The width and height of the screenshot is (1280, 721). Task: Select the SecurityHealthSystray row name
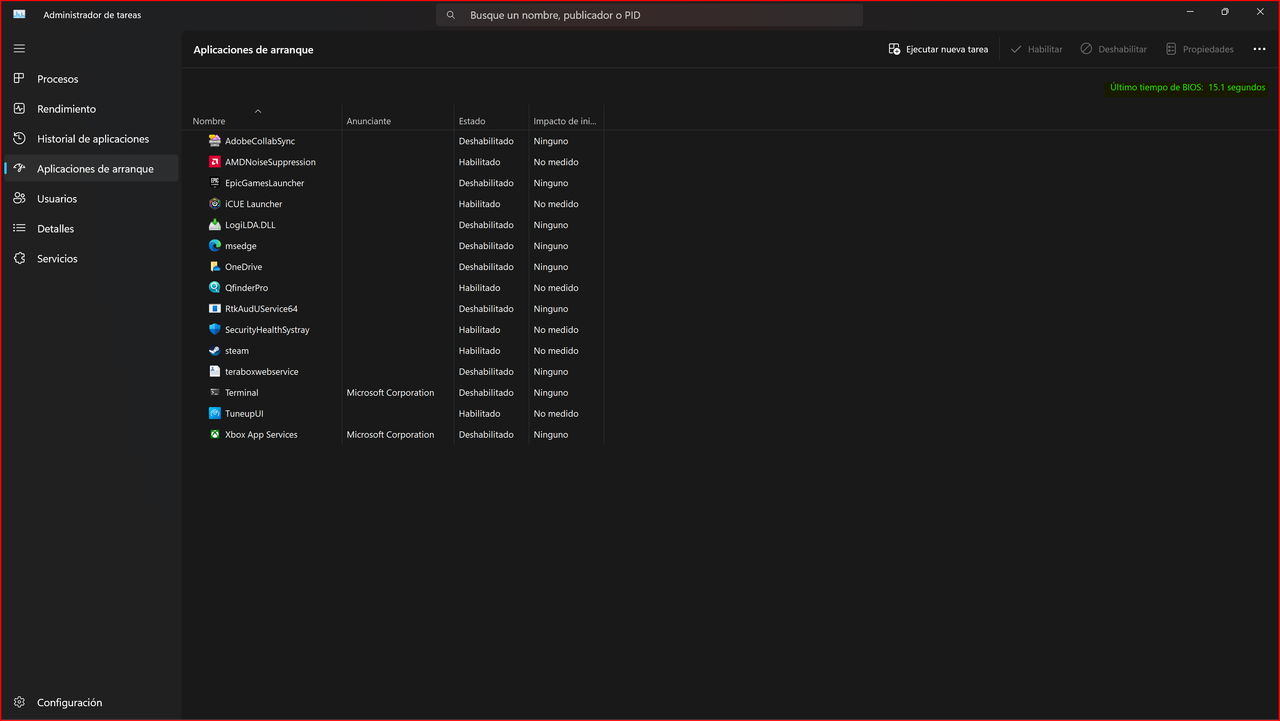[x=267, y=330]
